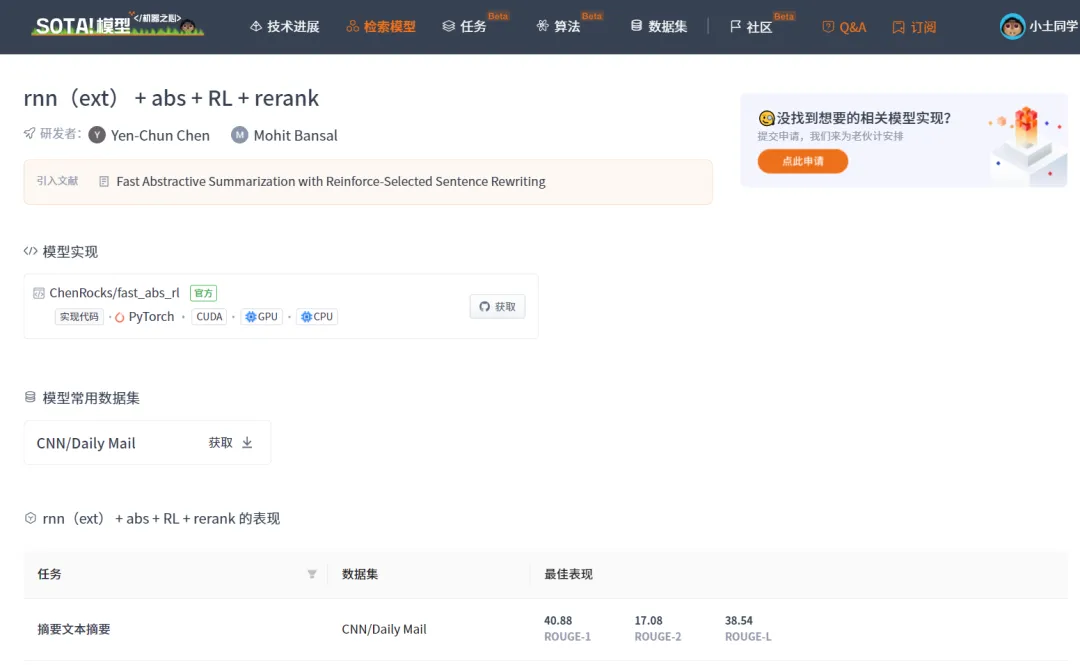Click the 数据集 column header

pos(360,574)
